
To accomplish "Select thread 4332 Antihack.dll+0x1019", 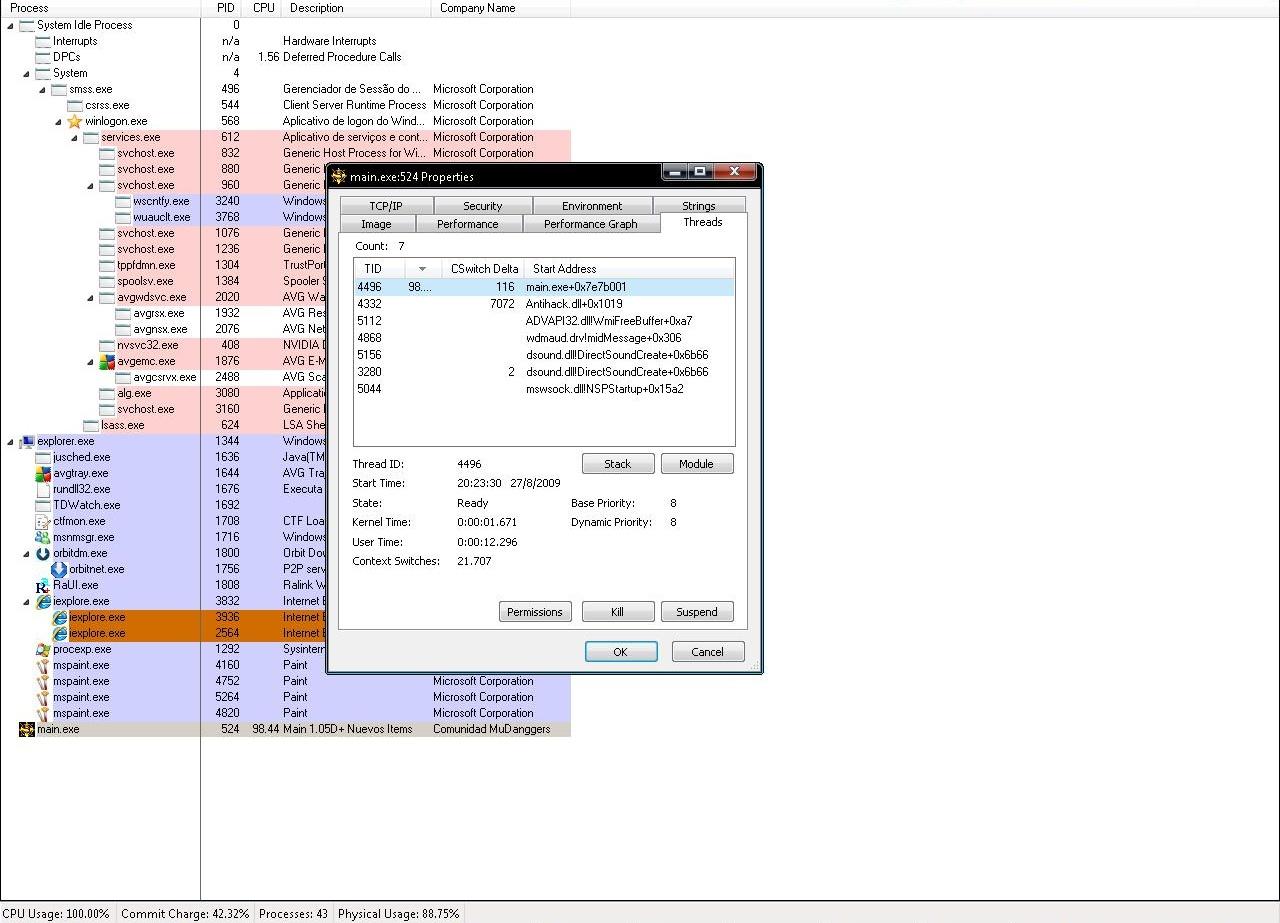I will pyautogui.click(x=544, y=304).
